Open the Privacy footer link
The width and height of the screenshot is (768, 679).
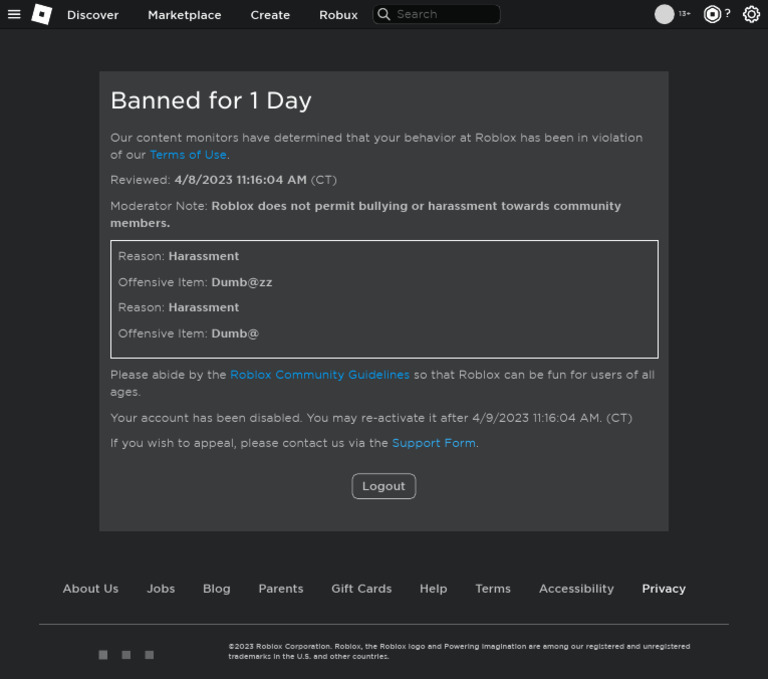(664, 588)
